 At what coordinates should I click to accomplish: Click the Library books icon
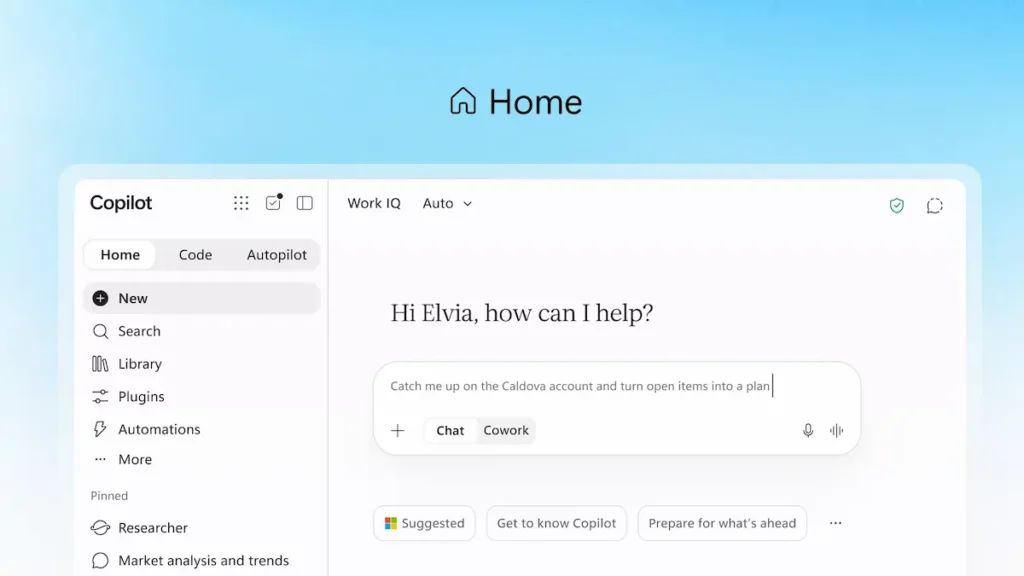tap(100, 364)
